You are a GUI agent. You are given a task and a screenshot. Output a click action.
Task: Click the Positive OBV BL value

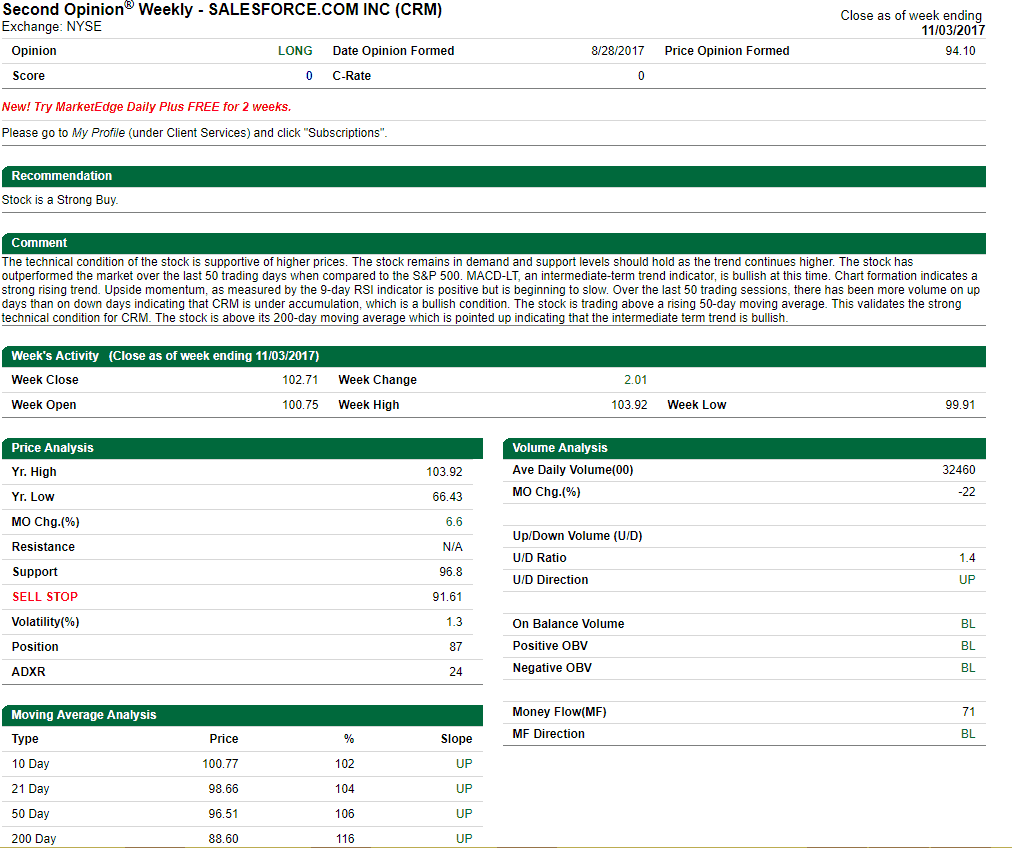tap(967, 646)
